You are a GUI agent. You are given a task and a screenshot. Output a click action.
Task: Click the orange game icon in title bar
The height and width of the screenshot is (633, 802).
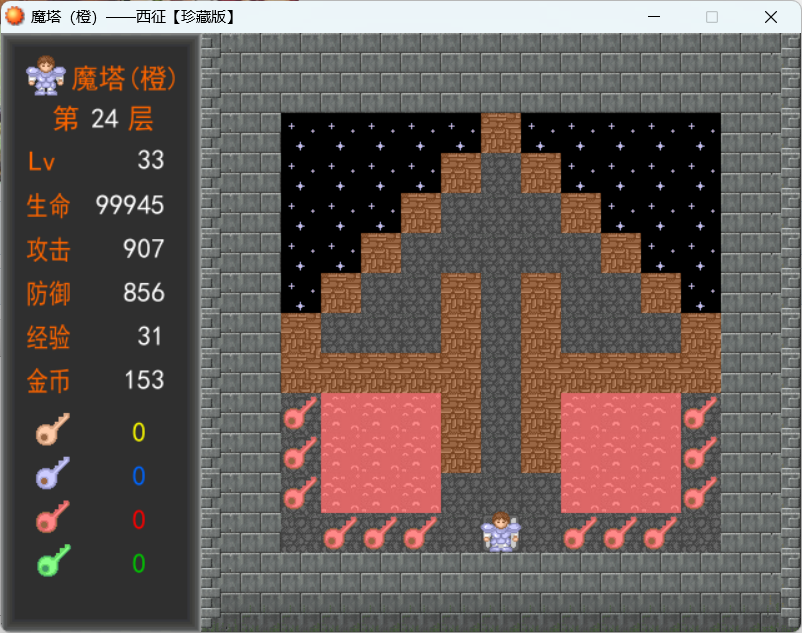14,16
